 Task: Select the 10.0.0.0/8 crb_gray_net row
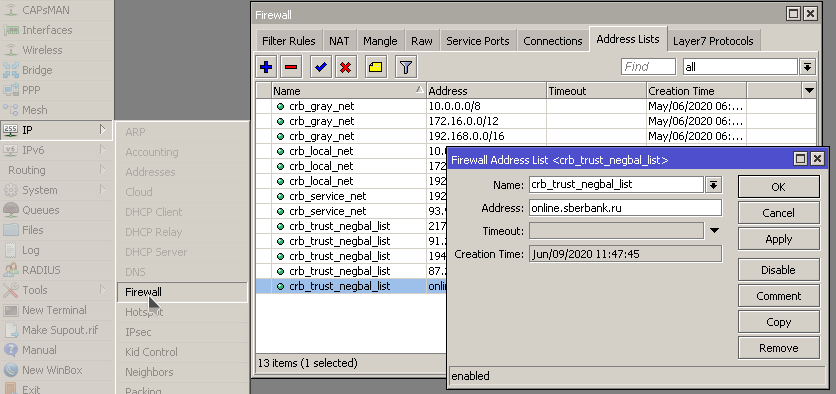coord(535,106)
